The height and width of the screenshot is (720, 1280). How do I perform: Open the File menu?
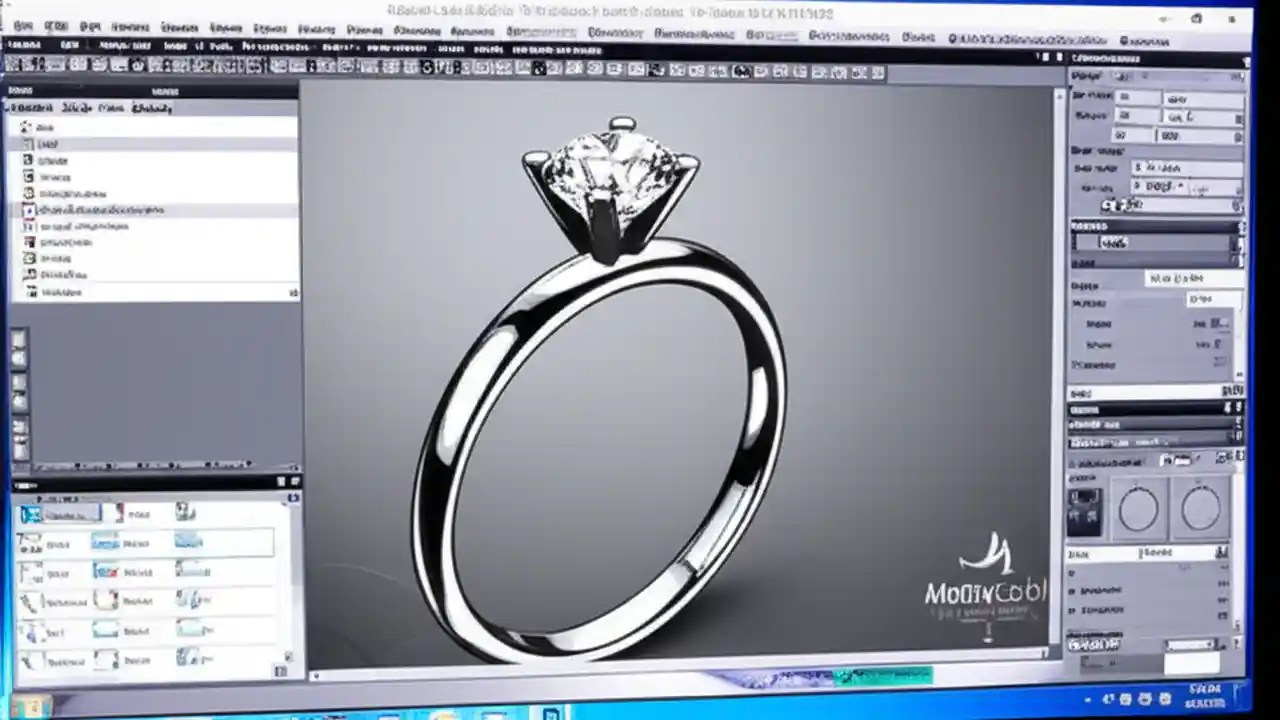point(22,25)
